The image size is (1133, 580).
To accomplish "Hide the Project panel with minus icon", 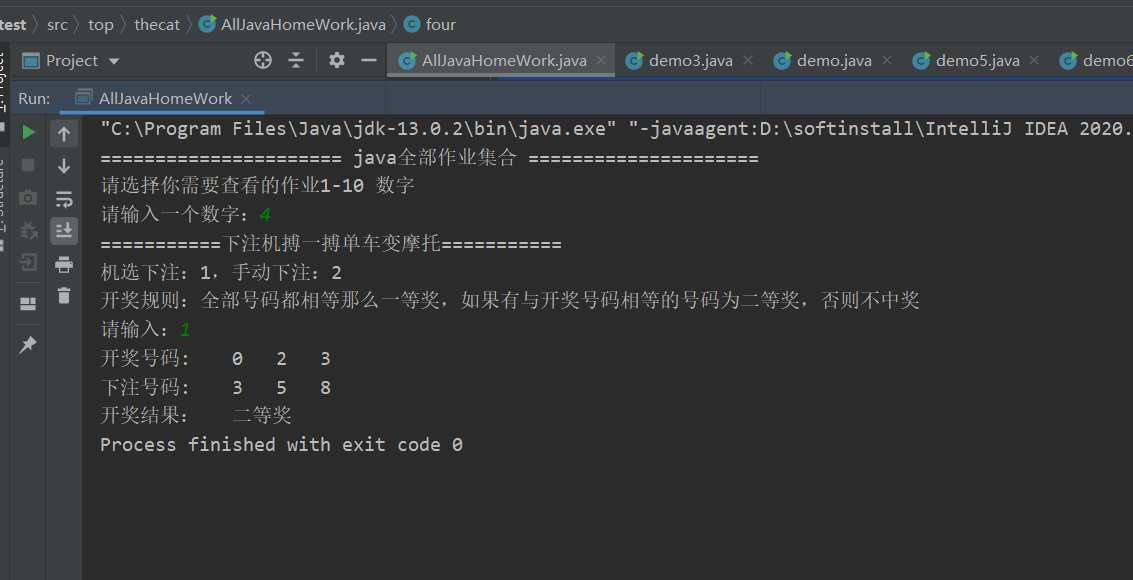I will tap(369, 61).
